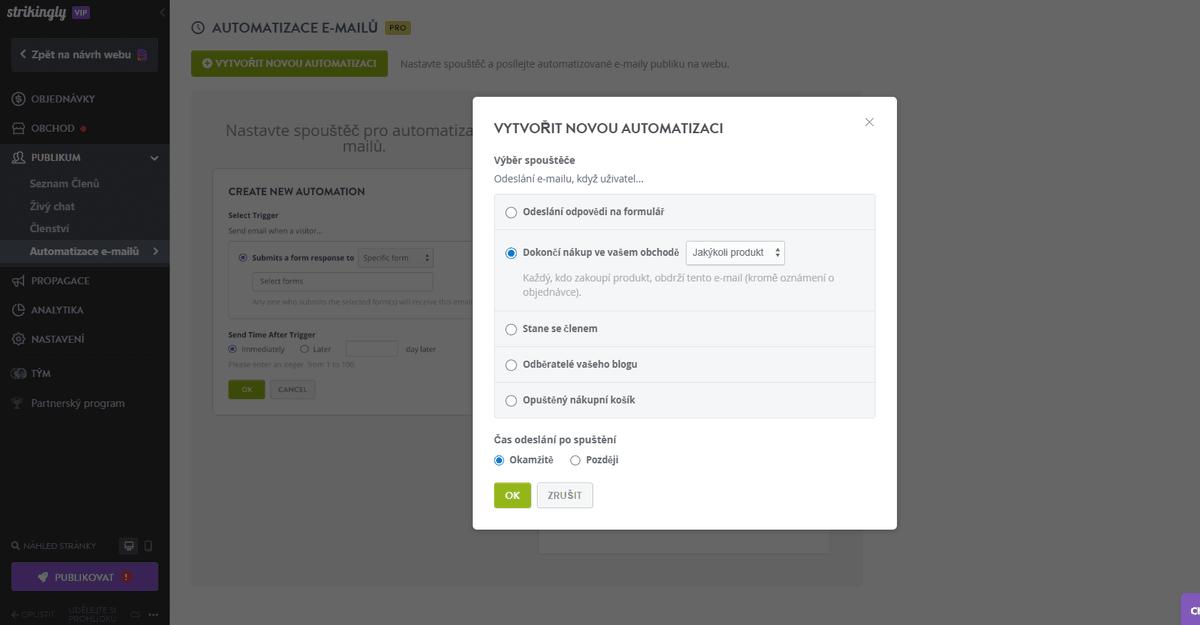Screen dimensions: 1200x625
Task: Open the ellipsis menu at bottom left
Action: coord(153,614)
